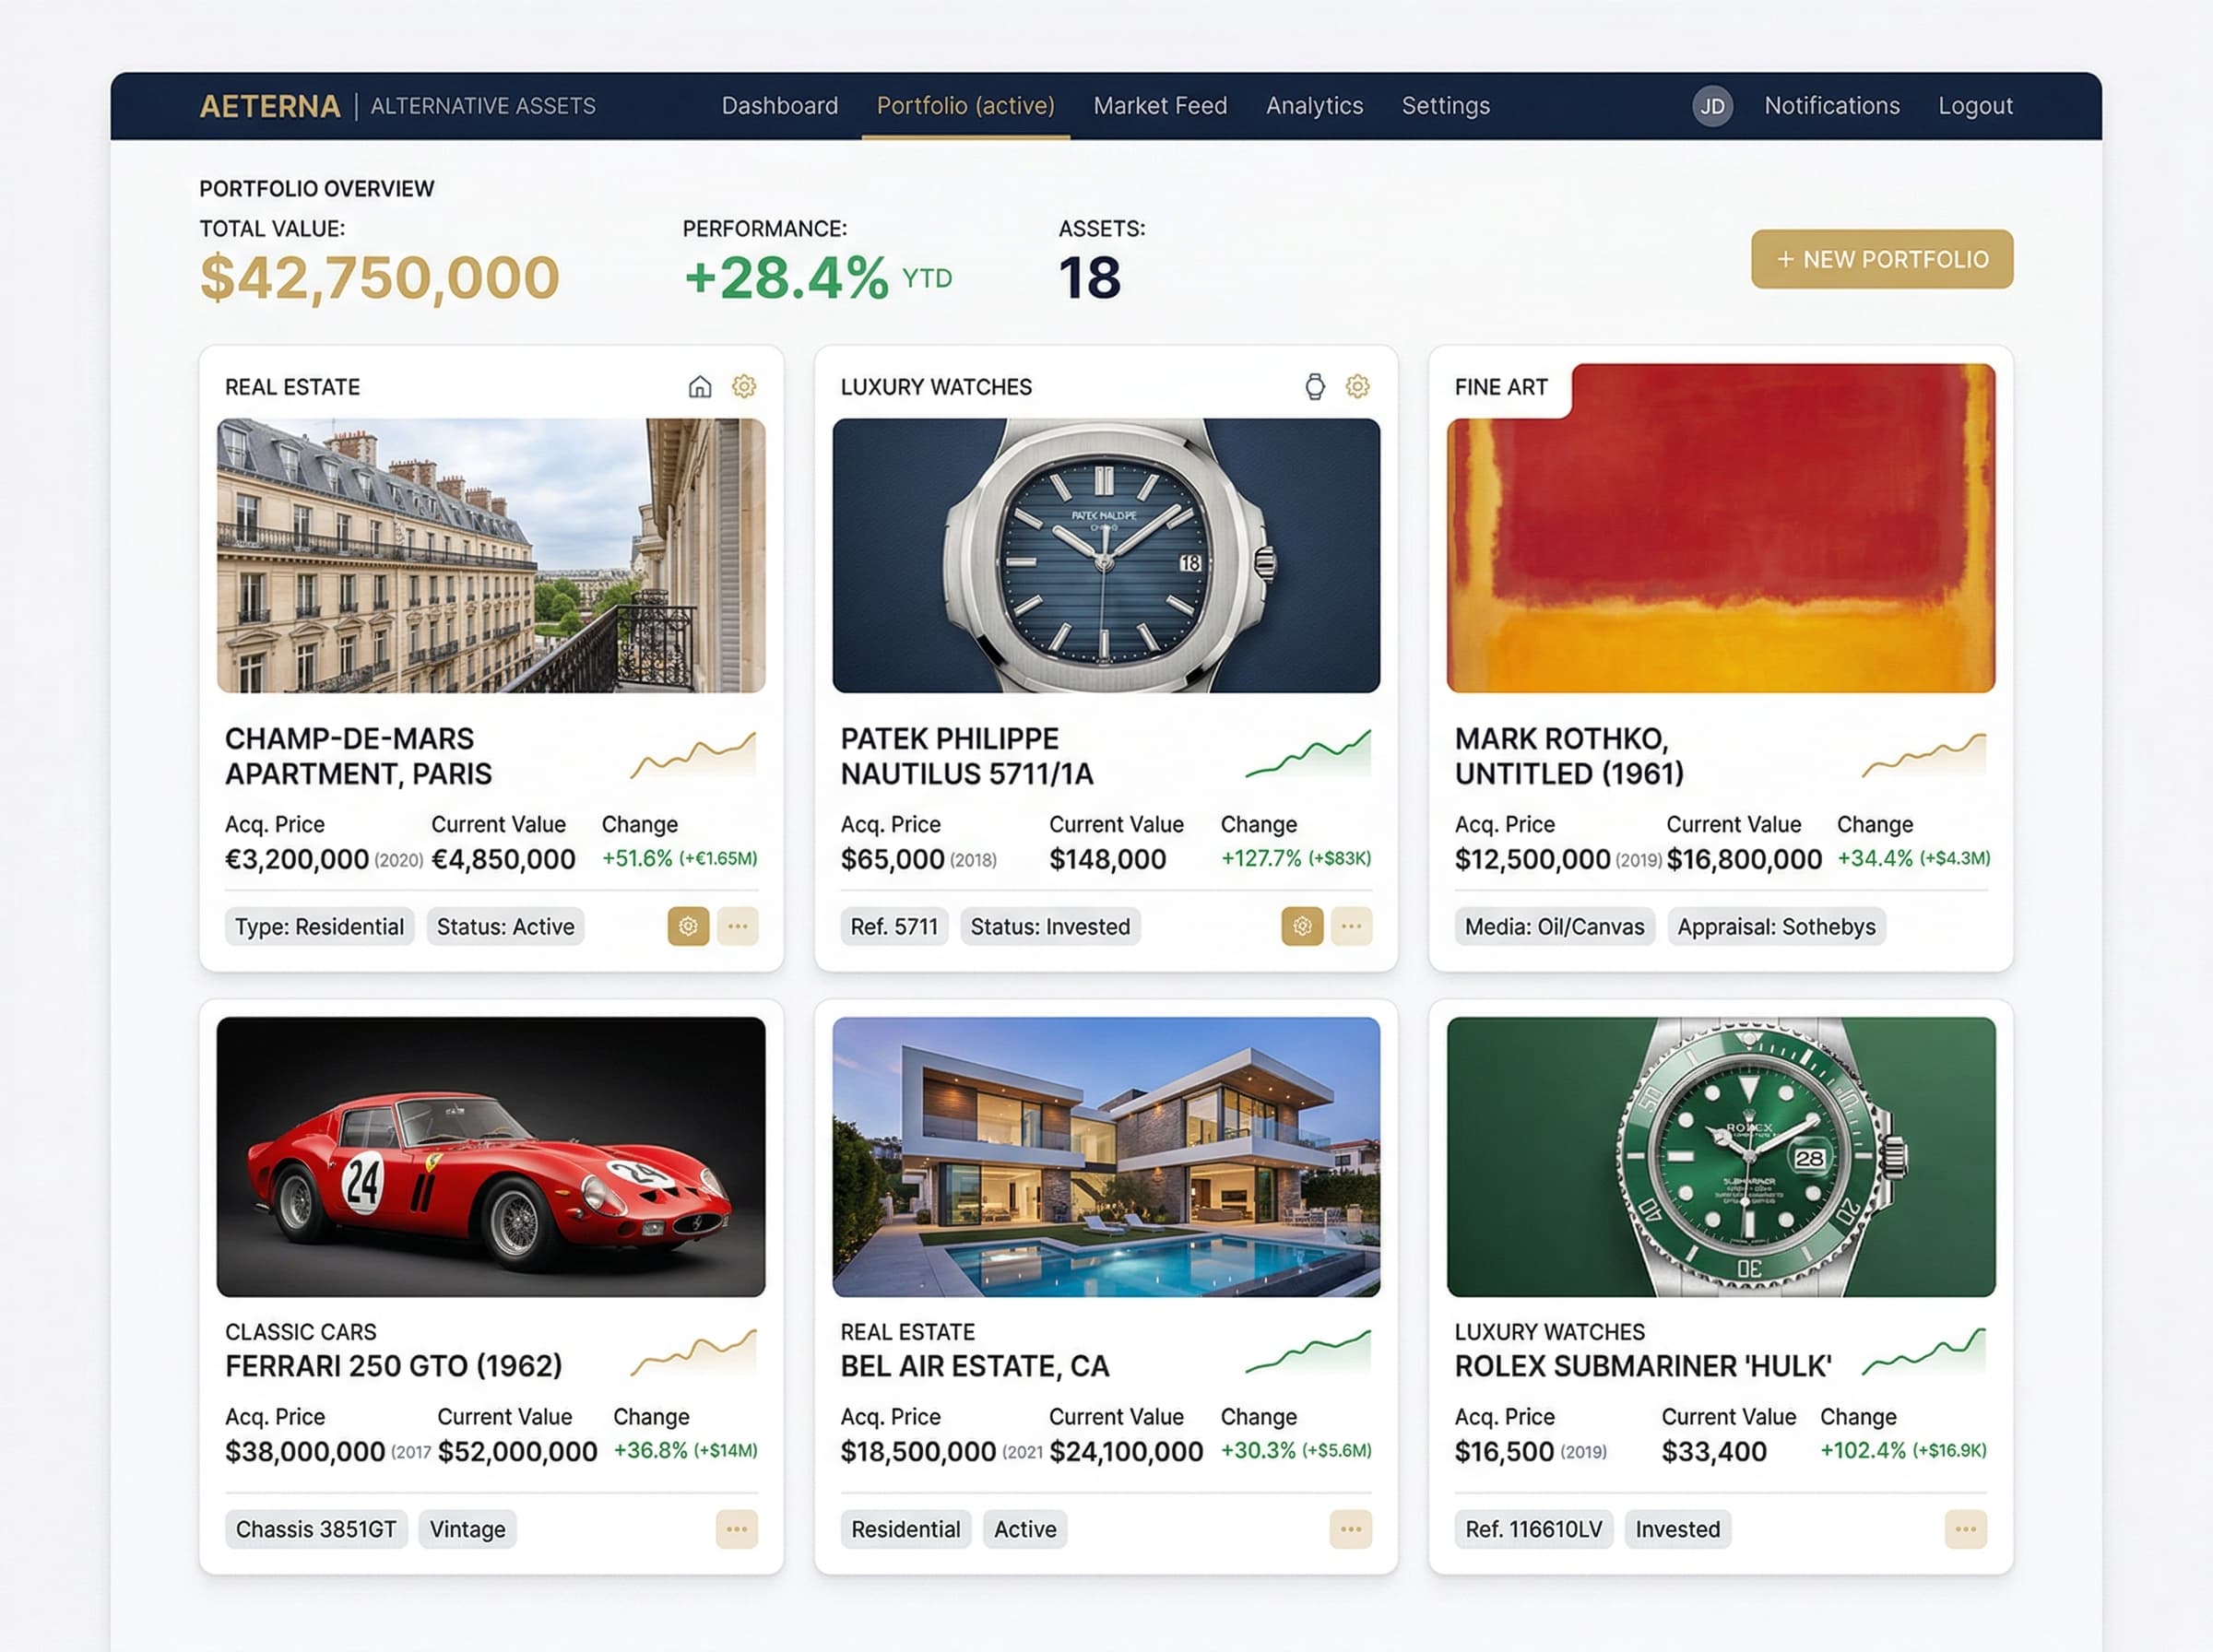Image resolution: width=2213 pixels, height=1652 pixels.
Task: Click the Media: Oil/Canvas tag
Action: pyautogui.click(x=1555, y=926)
